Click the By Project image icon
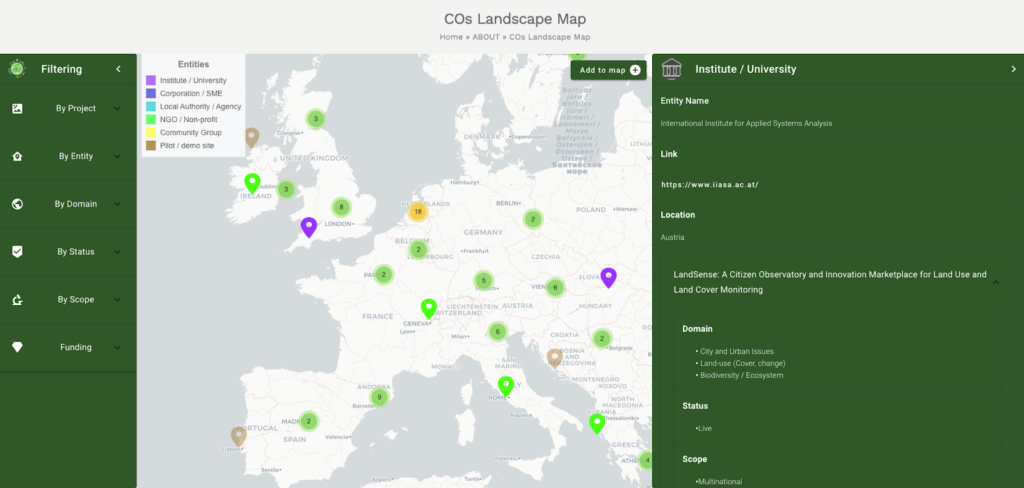The height and width of the screenshot is (488, 1024). (17, 108)
